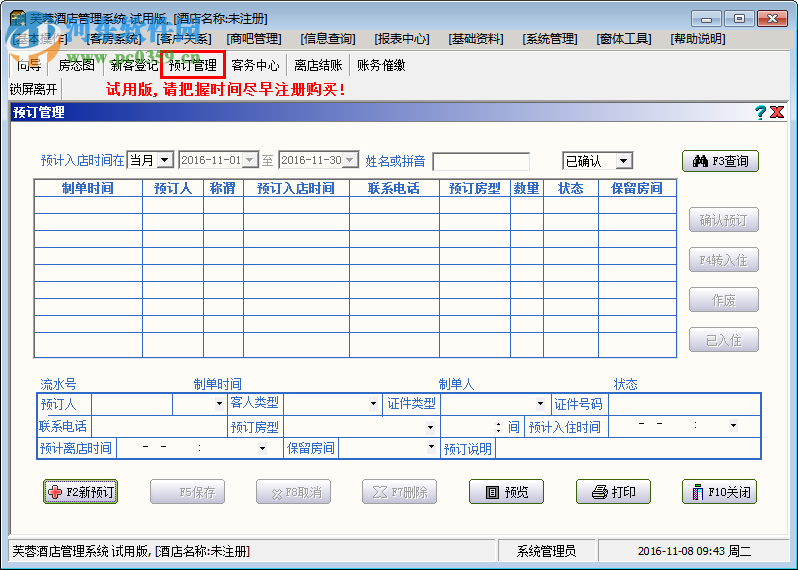798x570 pixels.
Task: Click the 打印 printer button
Action: pyautogui.click(x=613, y=492)
